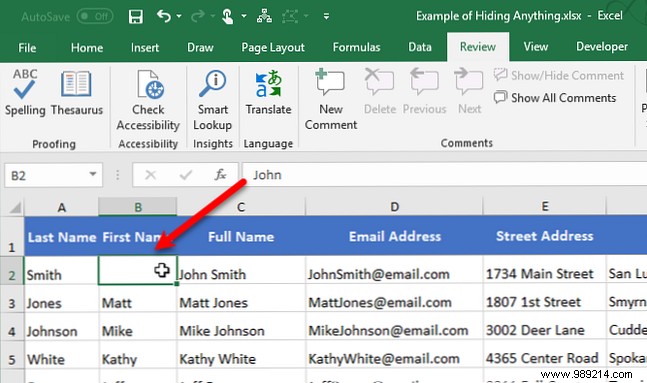Select the cell containing John Smith
The image size is (647, 383).
[241, 271]
